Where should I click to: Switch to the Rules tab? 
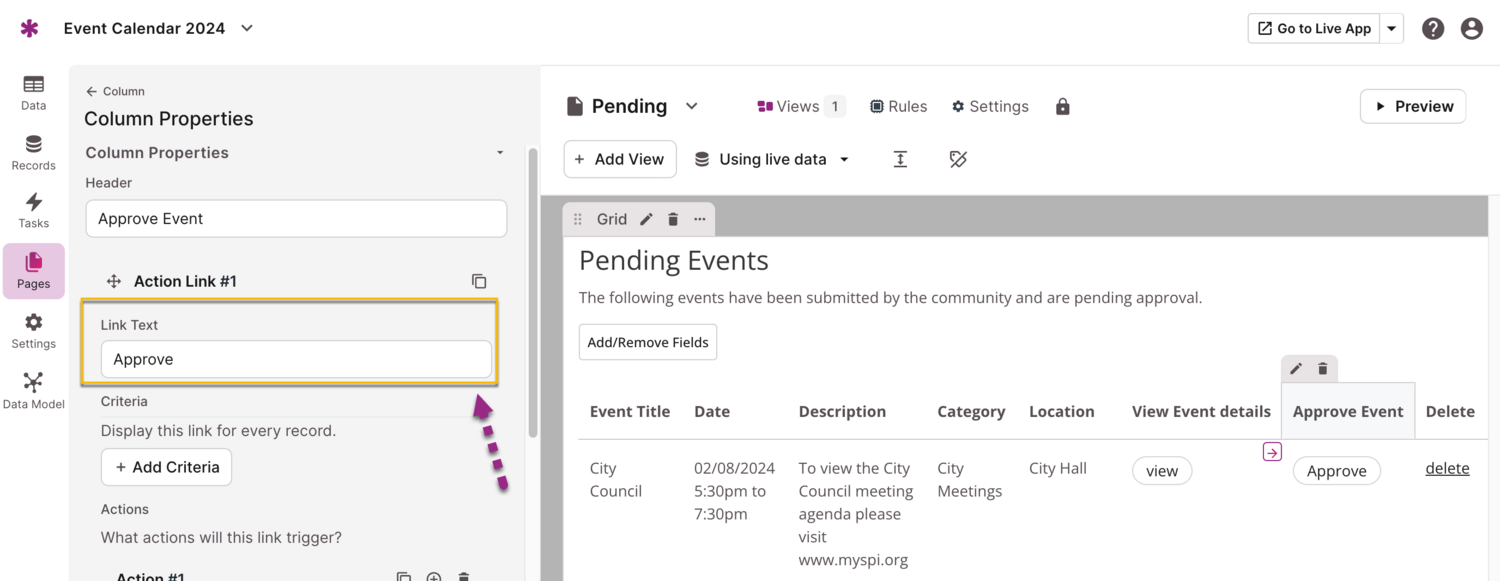(x=898, y=106)
